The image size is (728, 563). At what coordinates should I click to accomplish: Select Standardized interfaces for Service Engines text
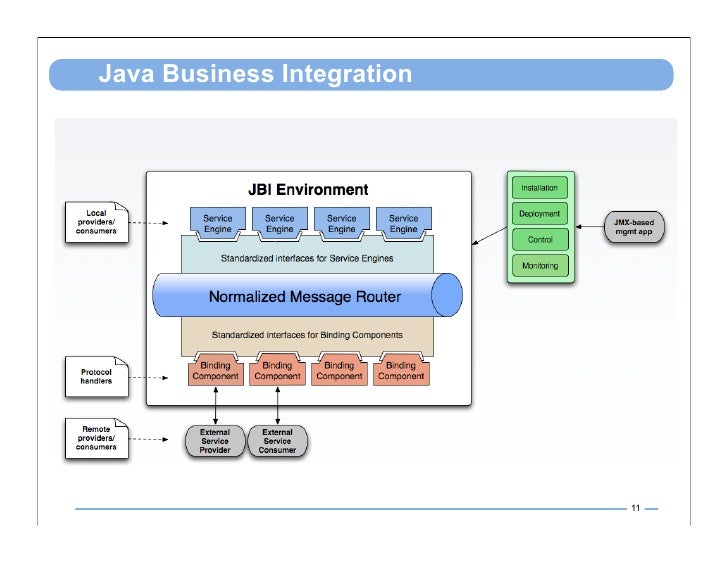pos(307,259)
